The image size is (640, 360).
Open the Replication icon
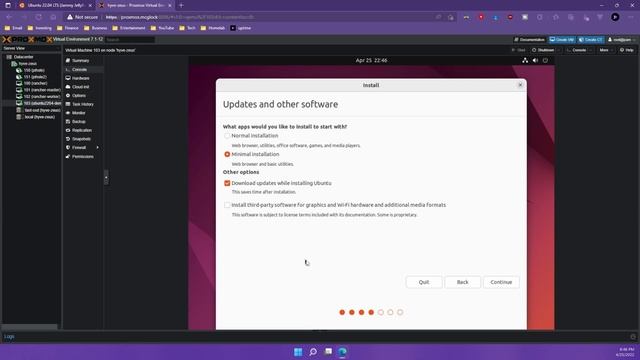point(68,130)
